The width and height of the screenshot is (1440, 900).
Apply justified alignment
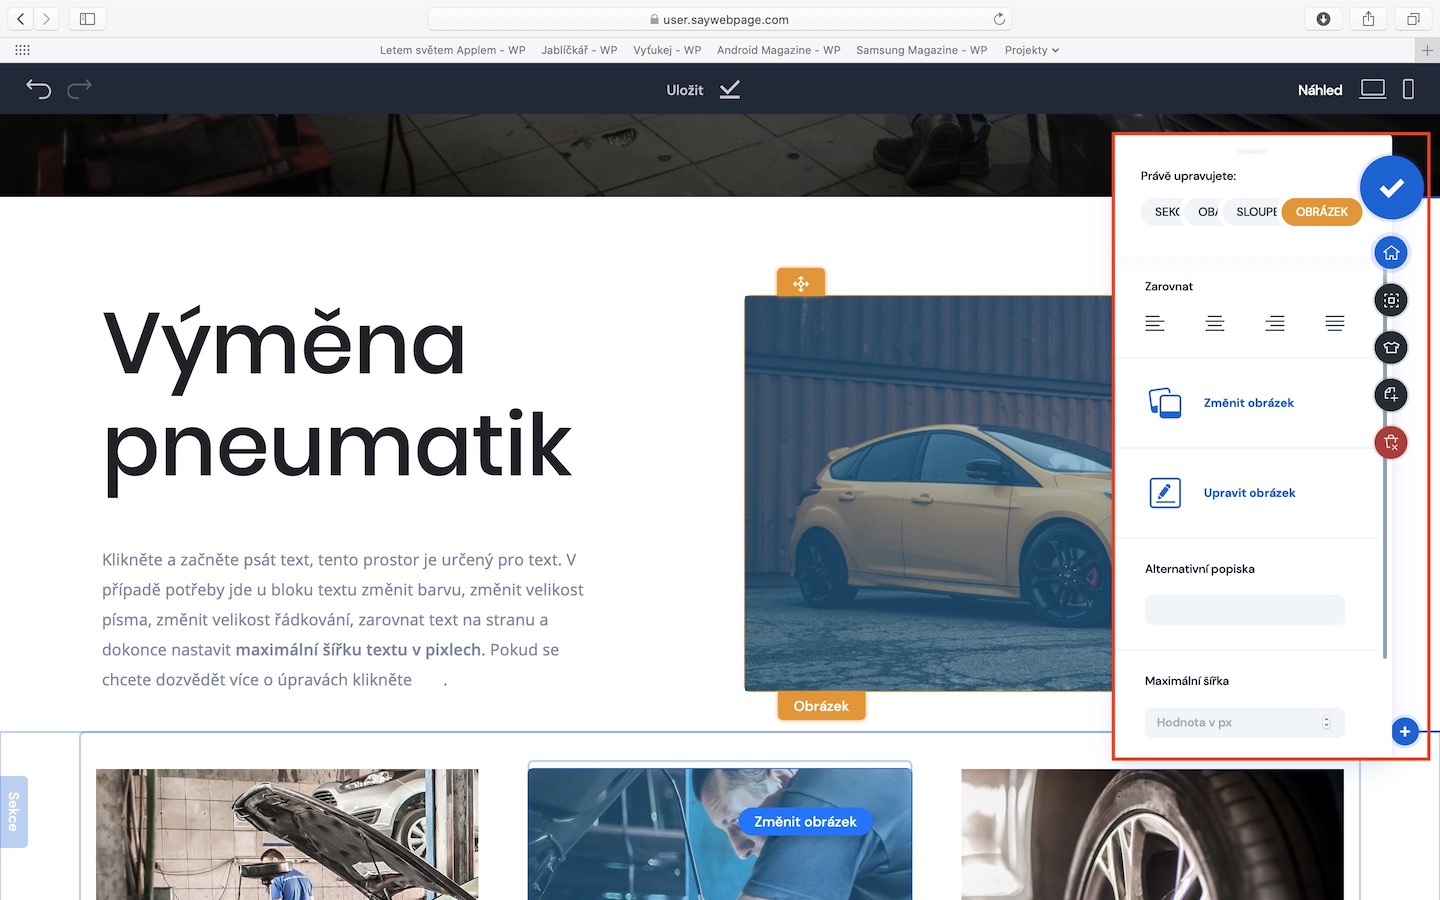pyautogui.click(x=1335, y=323)
